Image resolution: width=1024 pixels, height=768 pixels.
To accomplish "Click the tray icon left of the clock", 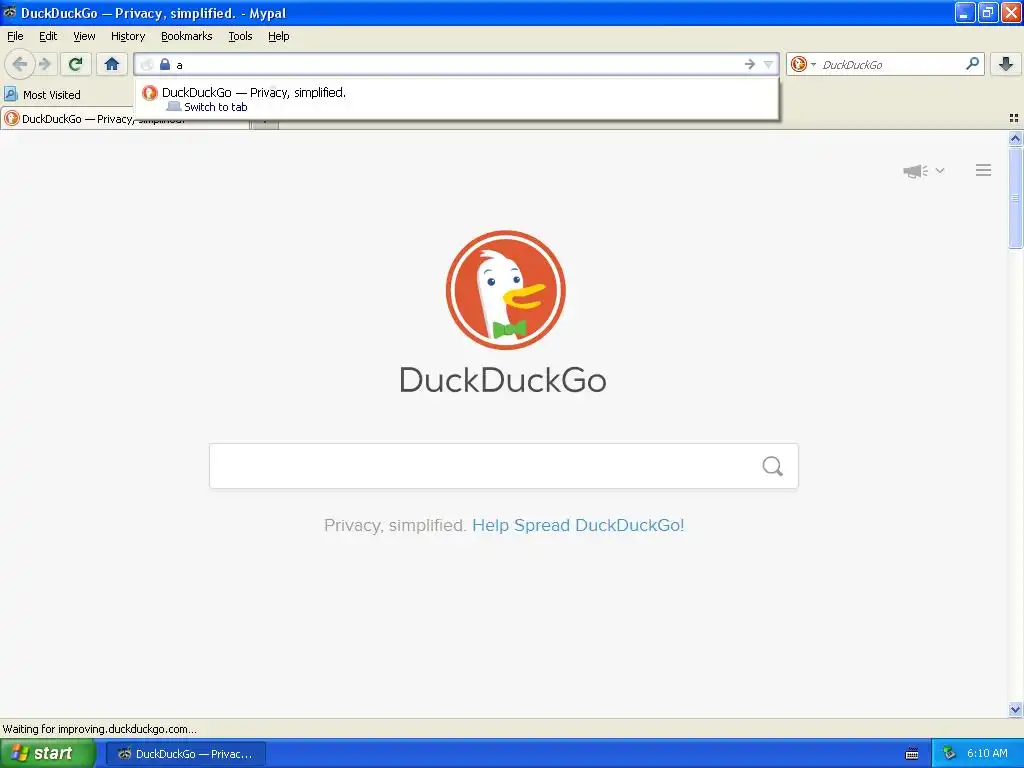I will tap(949, 754).
